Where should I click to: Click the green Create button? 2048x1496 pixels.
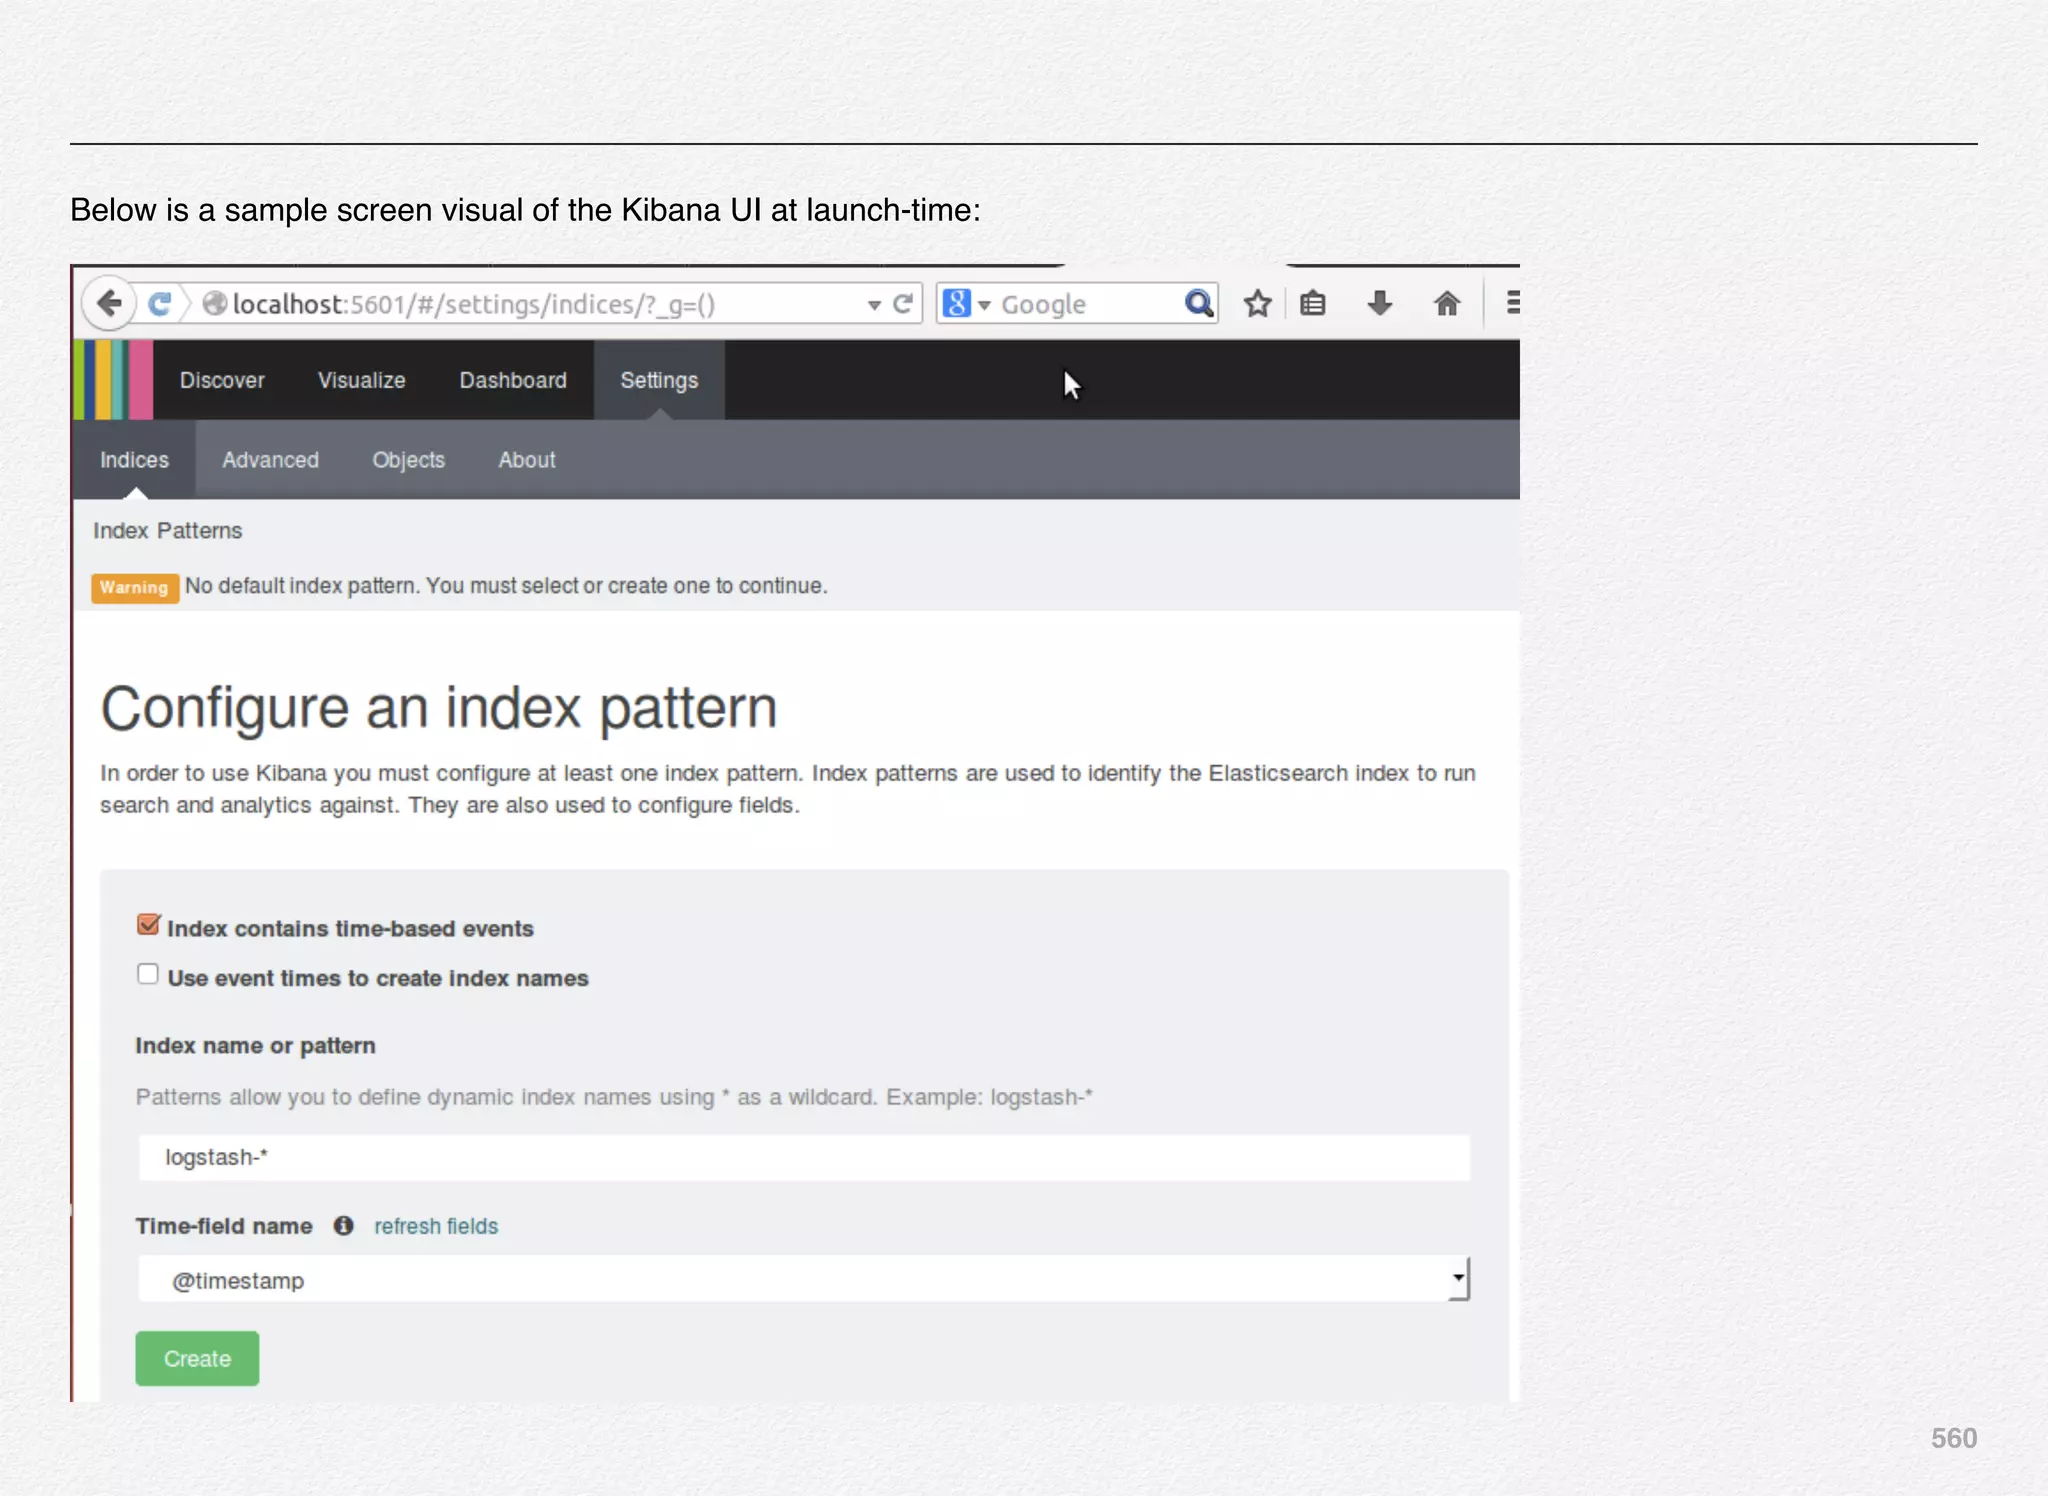tap(197, 1358)
